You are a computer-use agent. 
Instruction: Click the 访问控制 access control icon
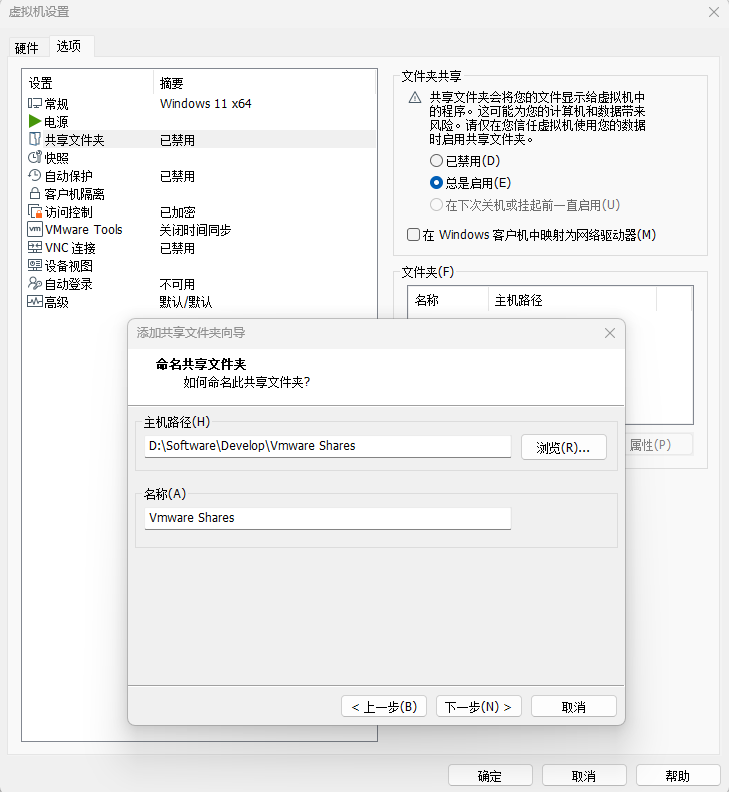pyautogui.click(x=34, y=212)
